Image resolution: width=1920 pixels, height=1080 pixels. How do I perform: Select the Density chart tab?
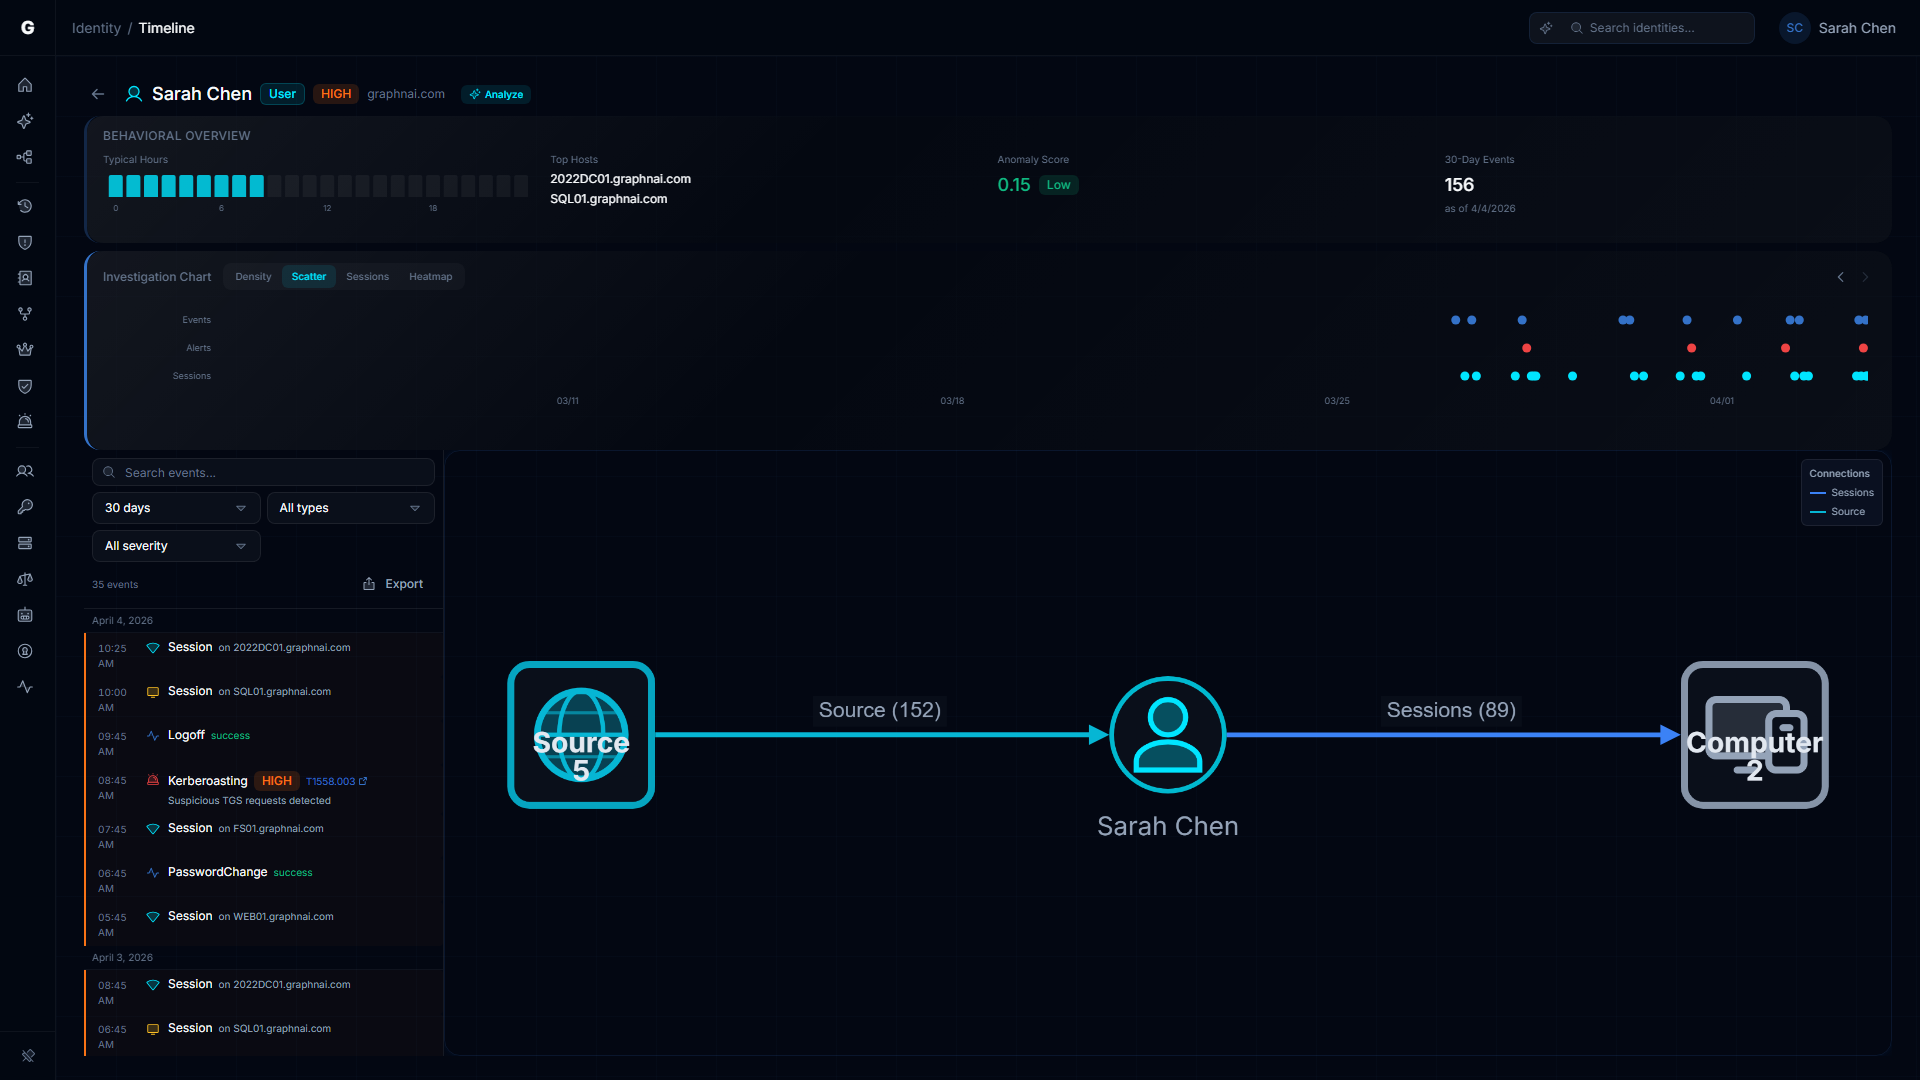(x=253, y=277)
